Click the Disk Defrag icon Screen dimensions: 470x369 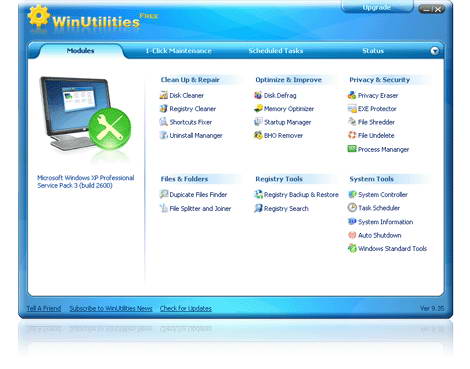(x=258, y=95)
